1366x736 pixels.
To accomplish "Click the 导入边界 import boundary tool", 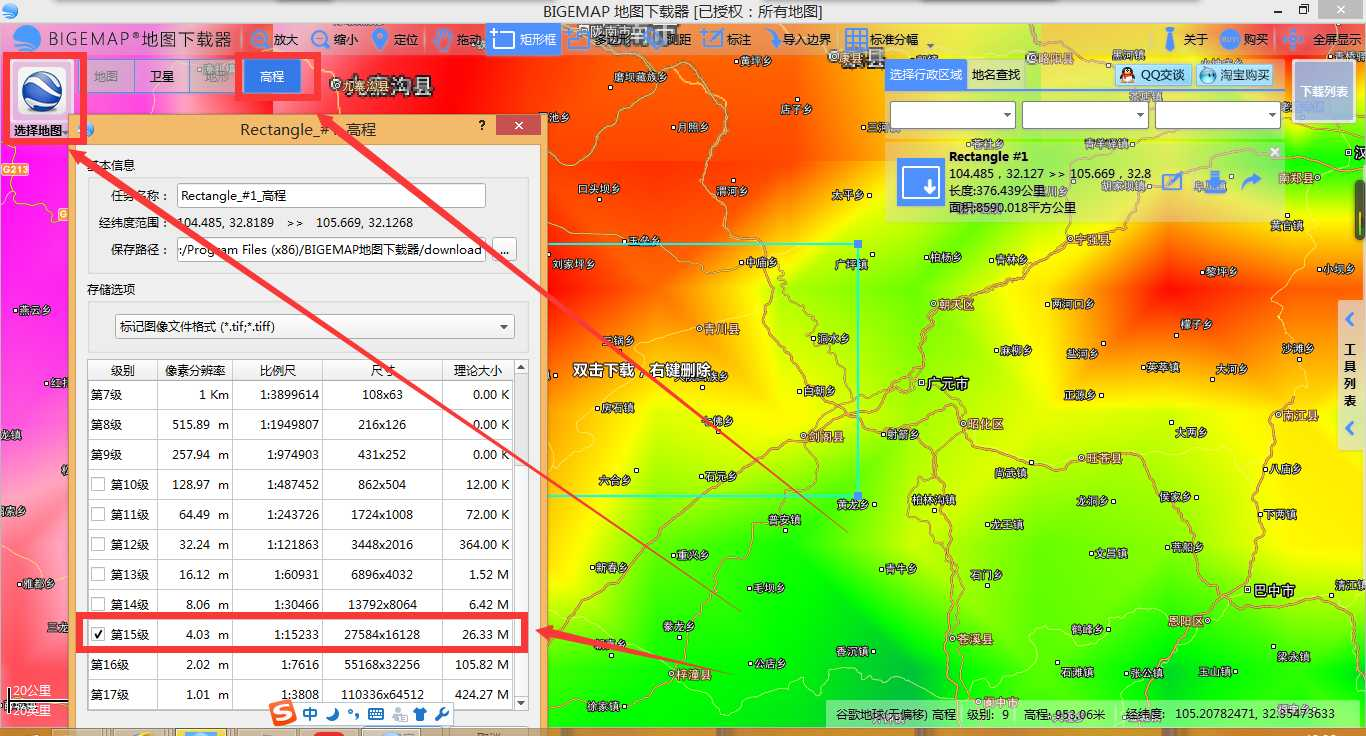I will tap(798, 40).
